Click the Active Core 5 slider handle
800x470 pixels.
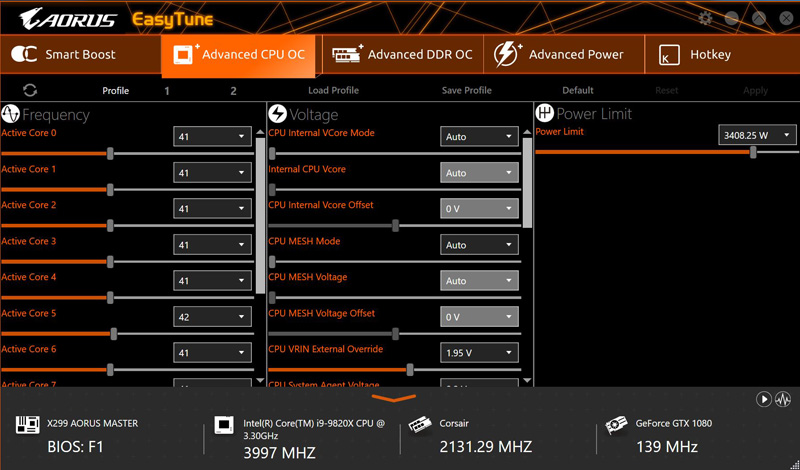pyautogui.click(x=114, y=334)
